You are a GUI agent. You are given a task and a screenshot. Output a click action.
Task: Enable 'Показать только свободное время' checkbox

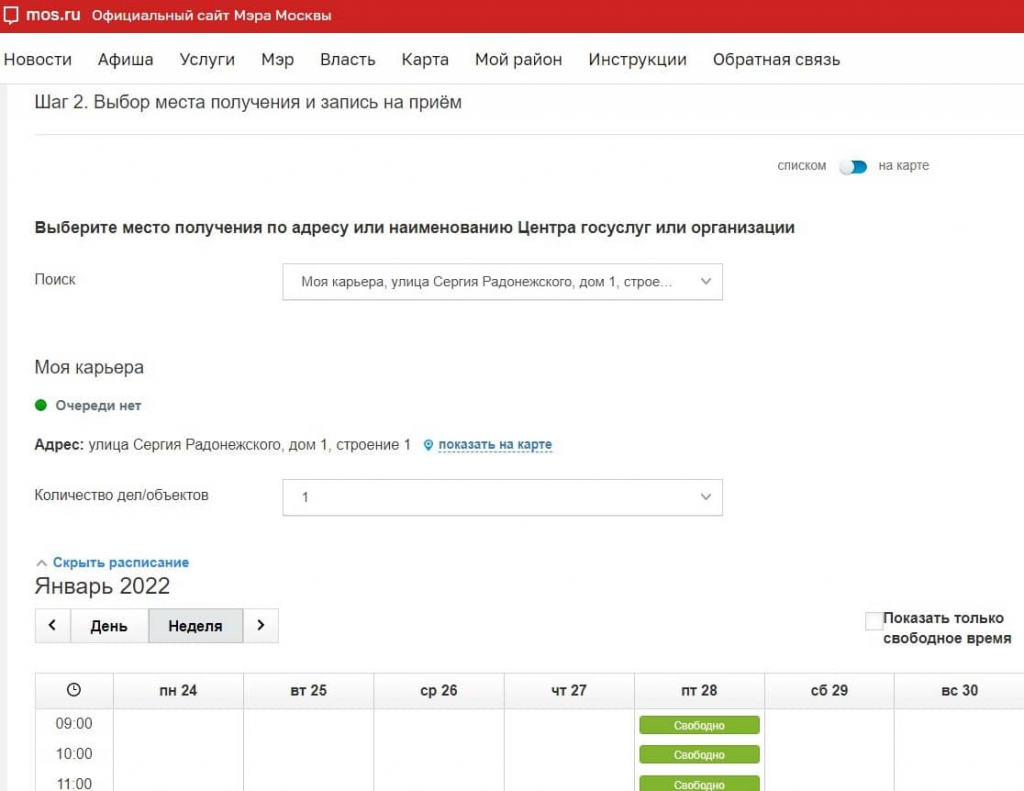point(874,621)
